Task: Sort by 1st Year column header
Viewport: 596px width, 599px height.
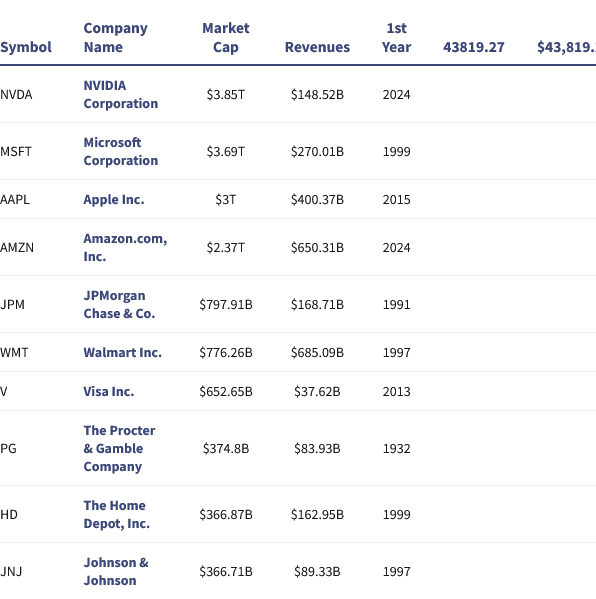Action: (x=397, y=37)
